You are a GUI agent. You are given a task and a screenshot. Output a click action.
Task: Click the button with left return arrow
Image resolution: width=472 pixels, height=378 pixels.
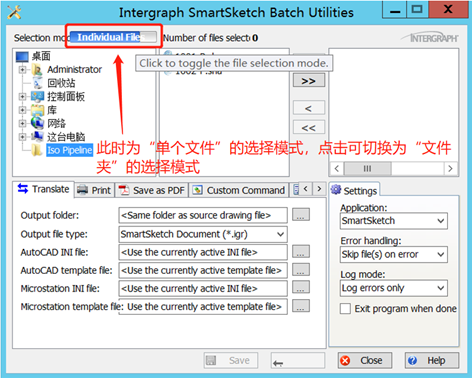[298, 360]
